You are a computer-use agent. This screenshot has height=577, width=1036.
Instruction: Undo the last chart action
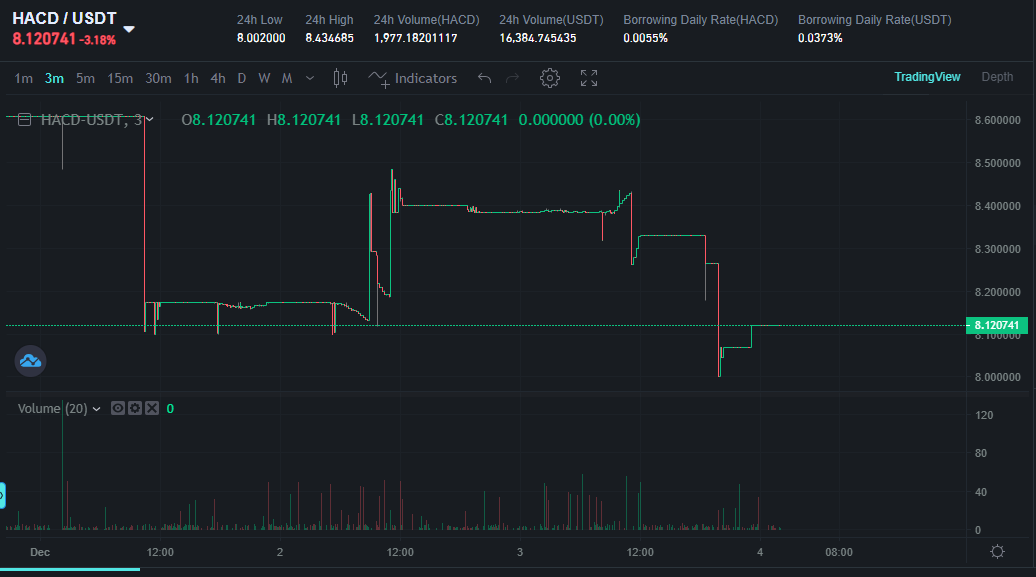click(484, 79)
